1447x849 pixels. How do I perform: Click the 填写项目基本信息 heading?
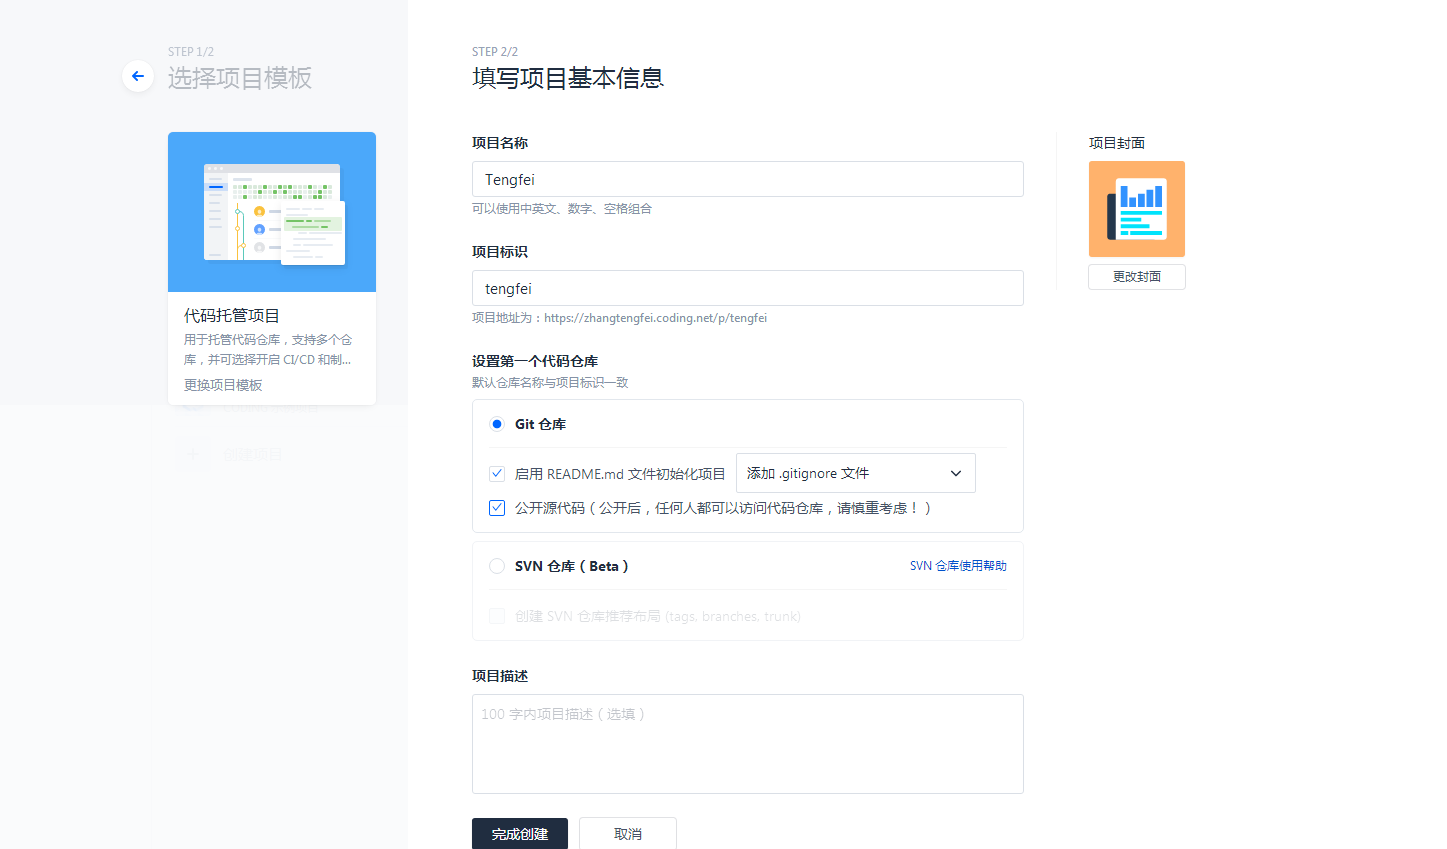tap(568, 78)
